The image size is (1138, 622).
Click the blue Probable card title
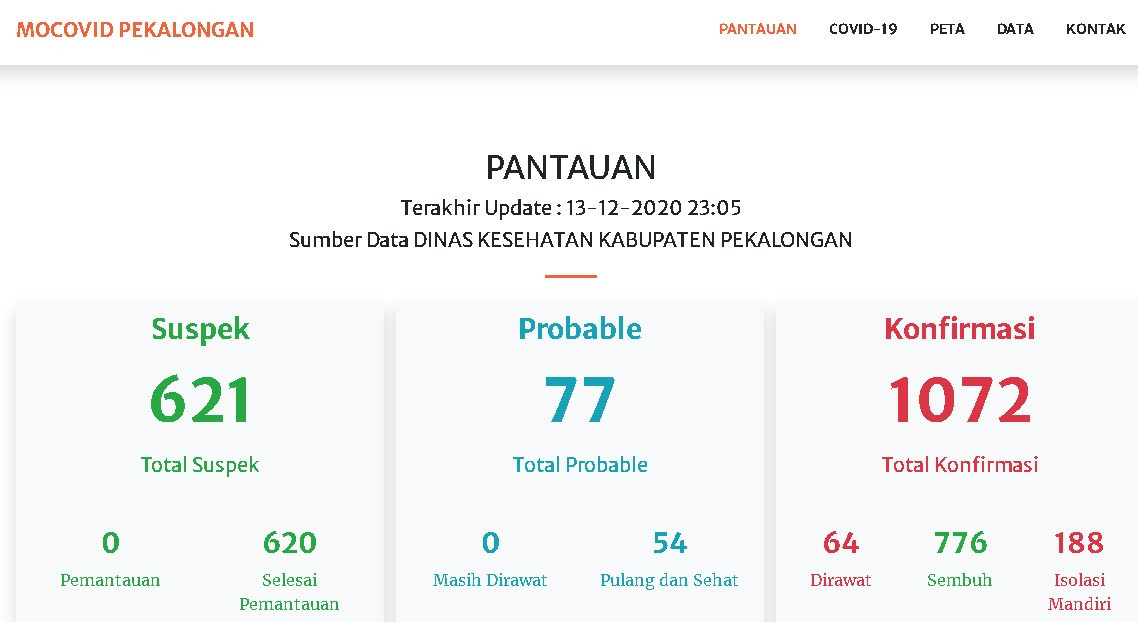click(x=580, y=329)
